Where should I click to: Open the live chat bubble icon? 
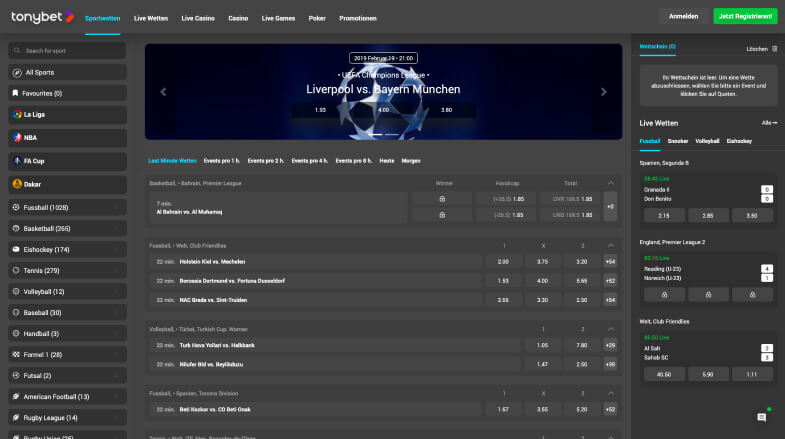click(x=761, y=417)
